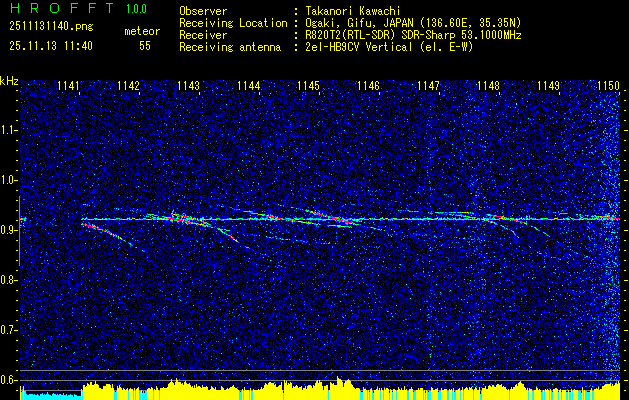Click the Receiving Location field label
Viewport: 629px width, 400px height.
pyautogui.click(x=233, y=23)
